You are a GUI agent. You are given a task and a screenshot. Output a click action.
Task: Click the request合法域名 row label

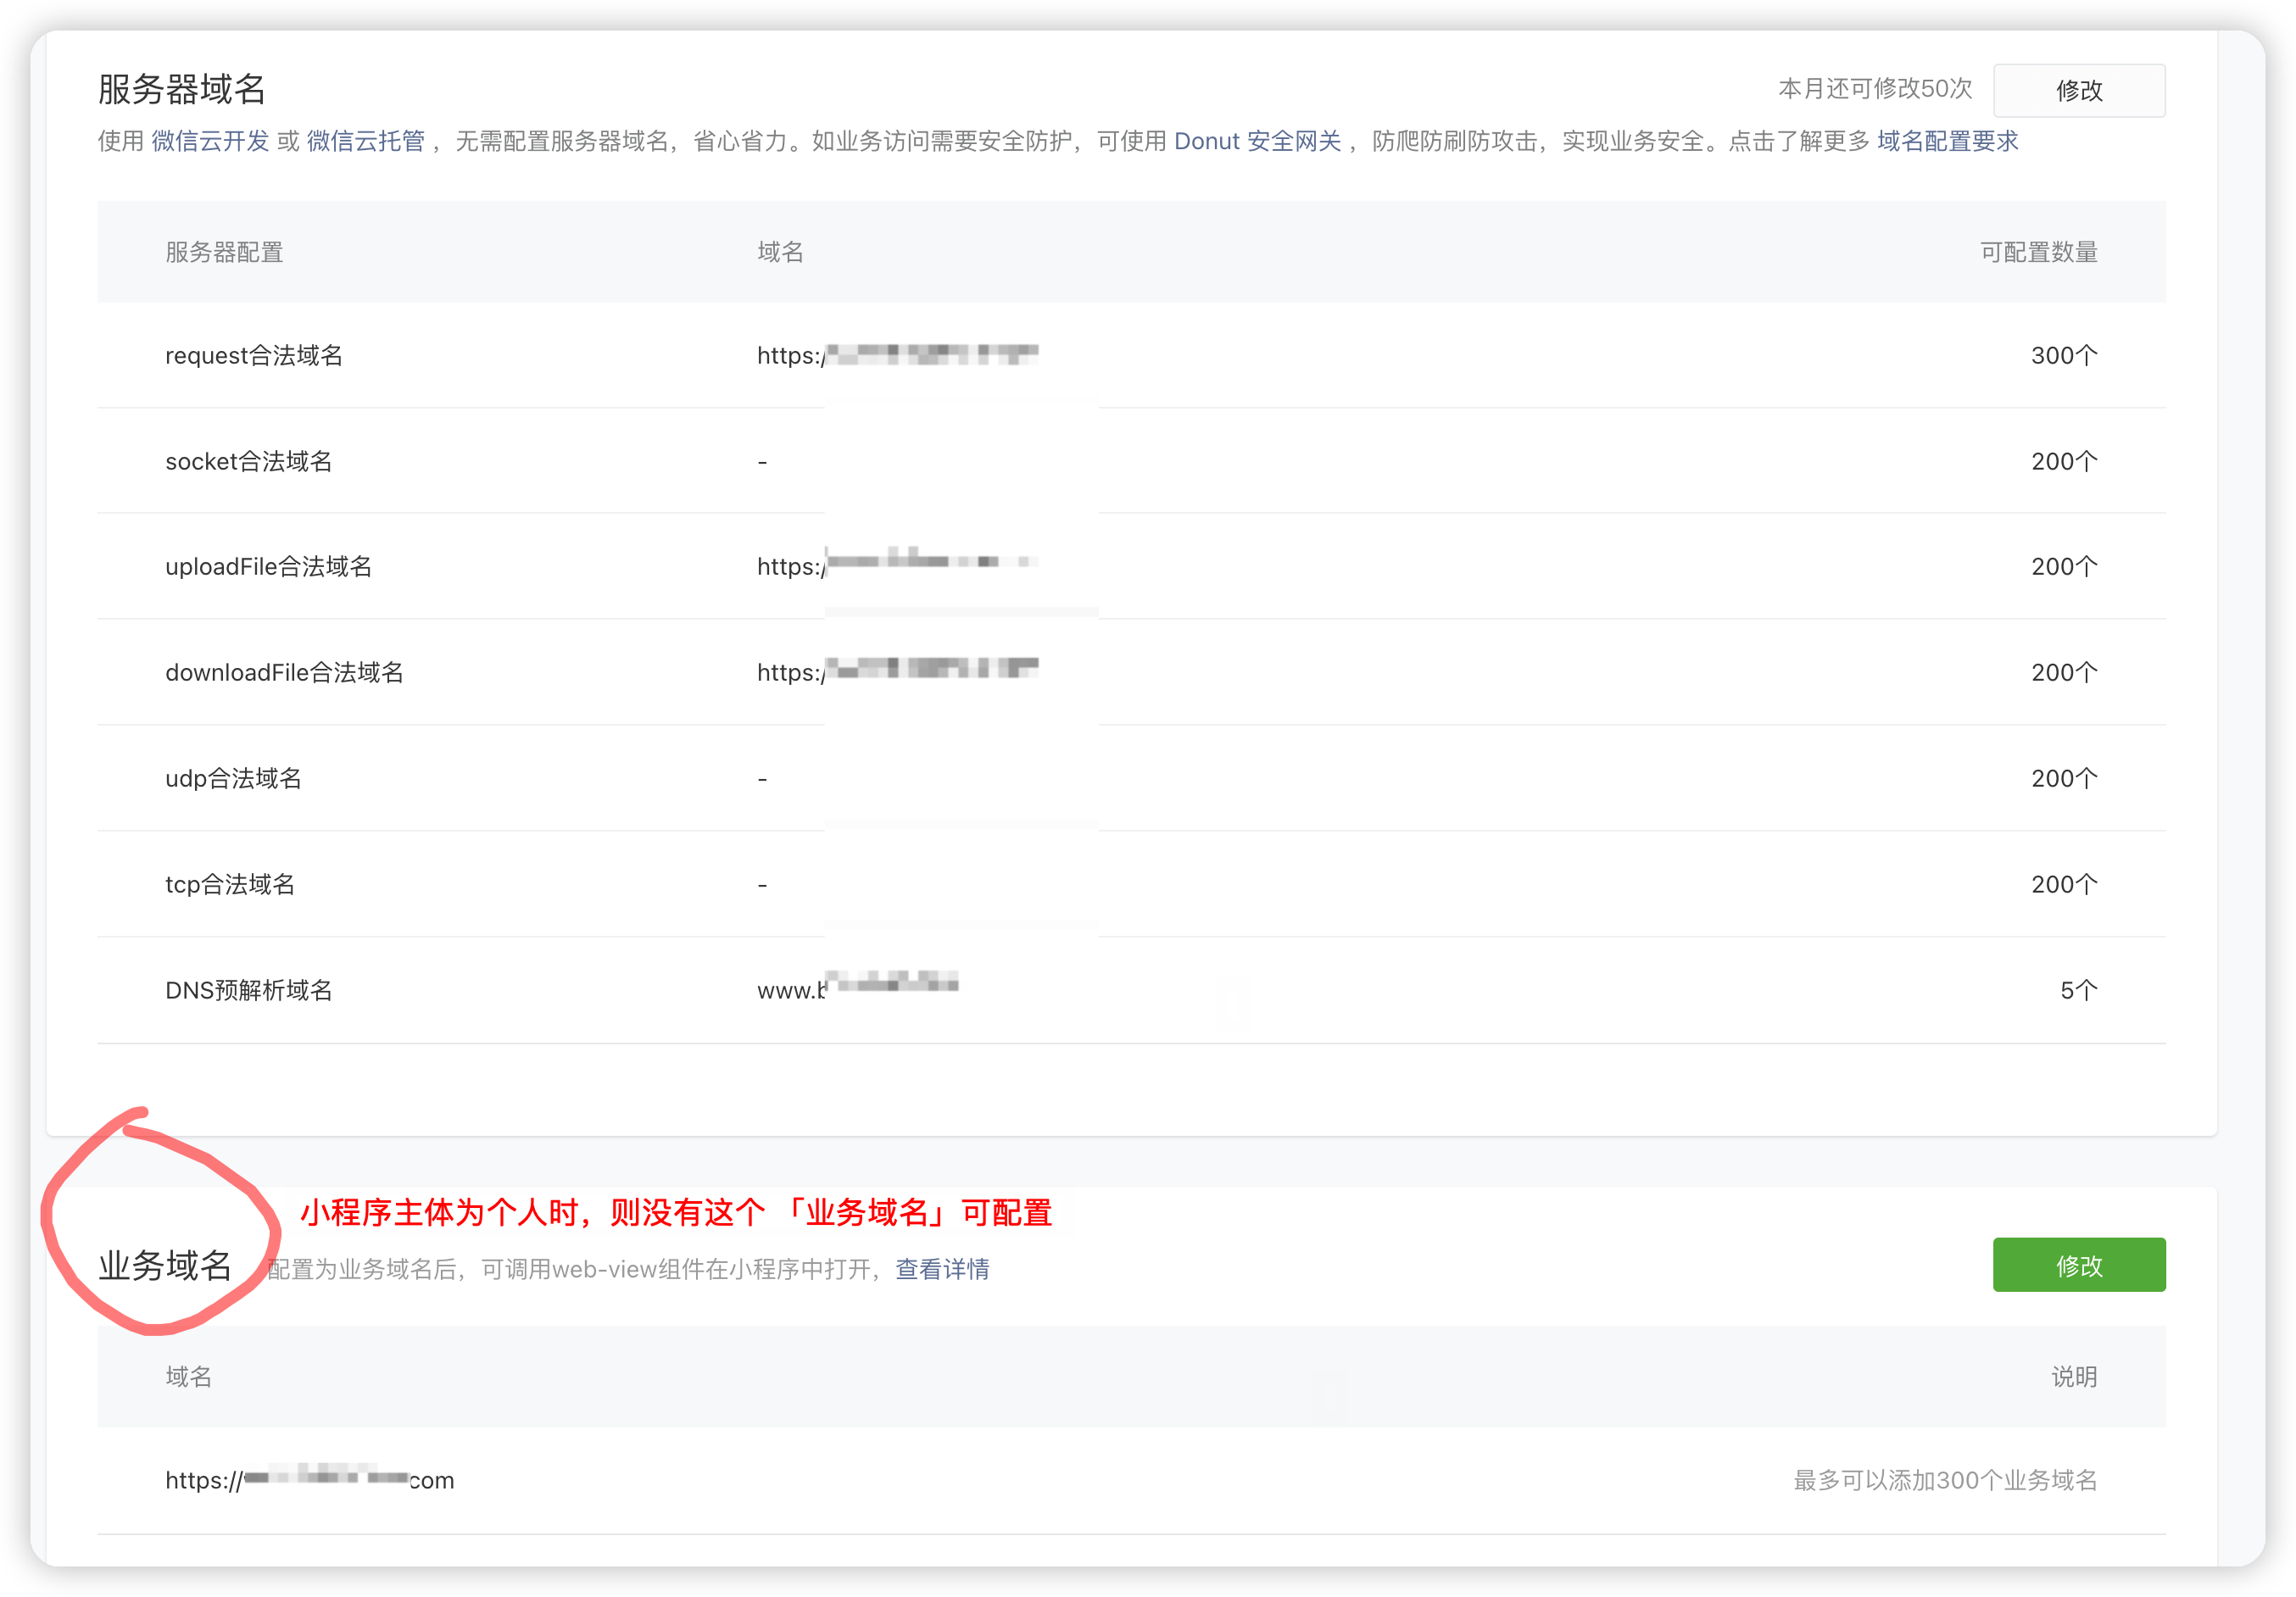tap(254, 355)
